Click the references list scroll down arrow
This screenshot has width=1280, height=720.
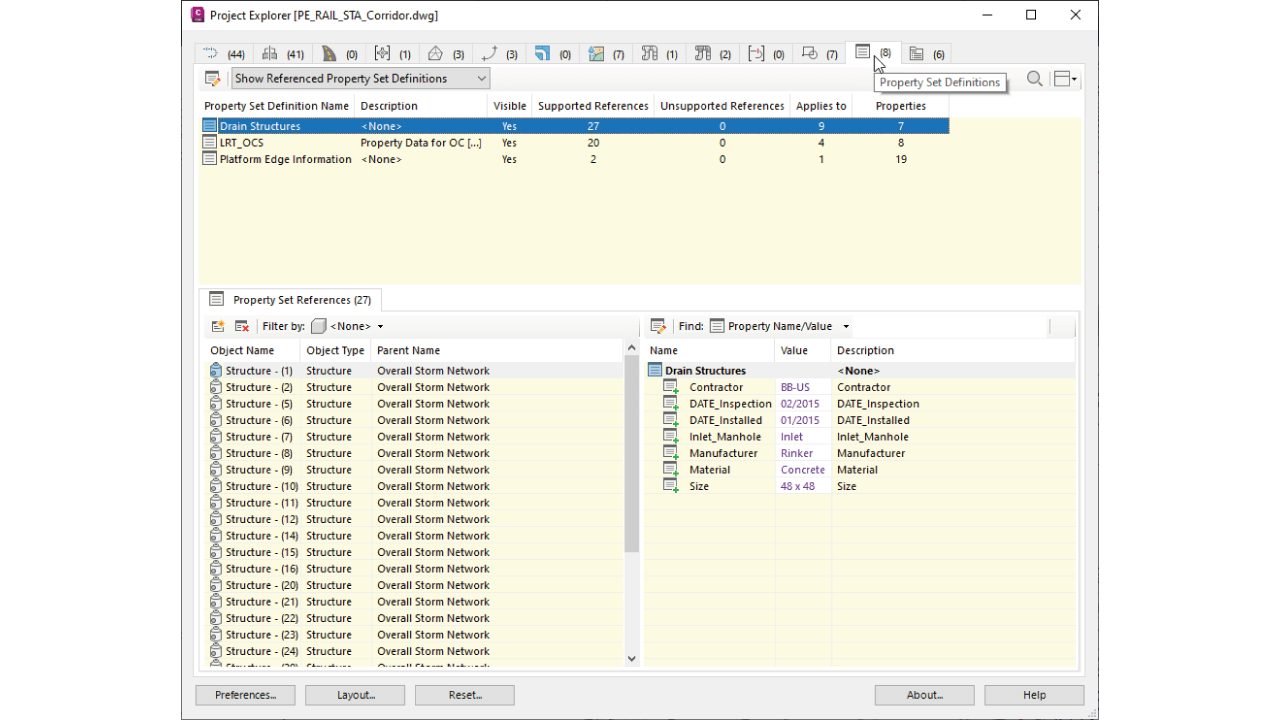tap(631, 658)
